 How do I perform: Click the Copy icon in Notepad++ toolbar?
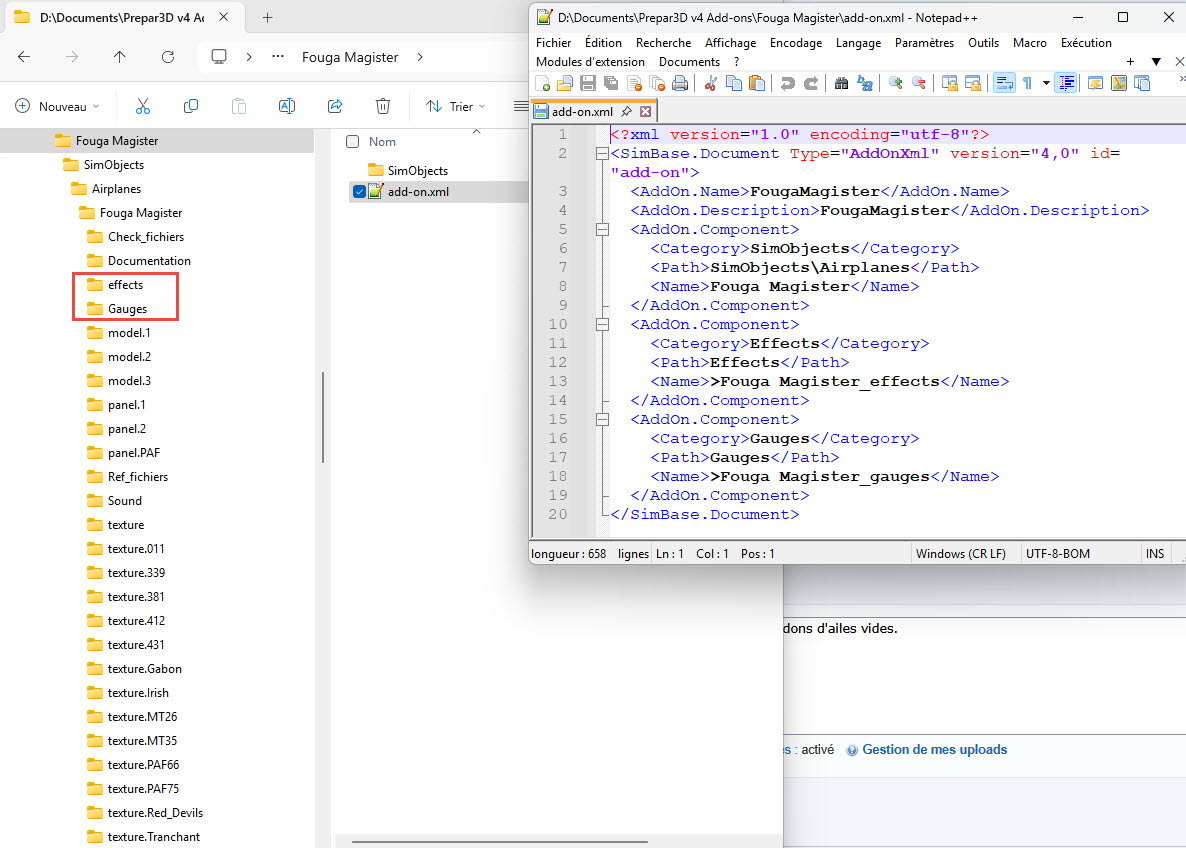pos(734,83)
